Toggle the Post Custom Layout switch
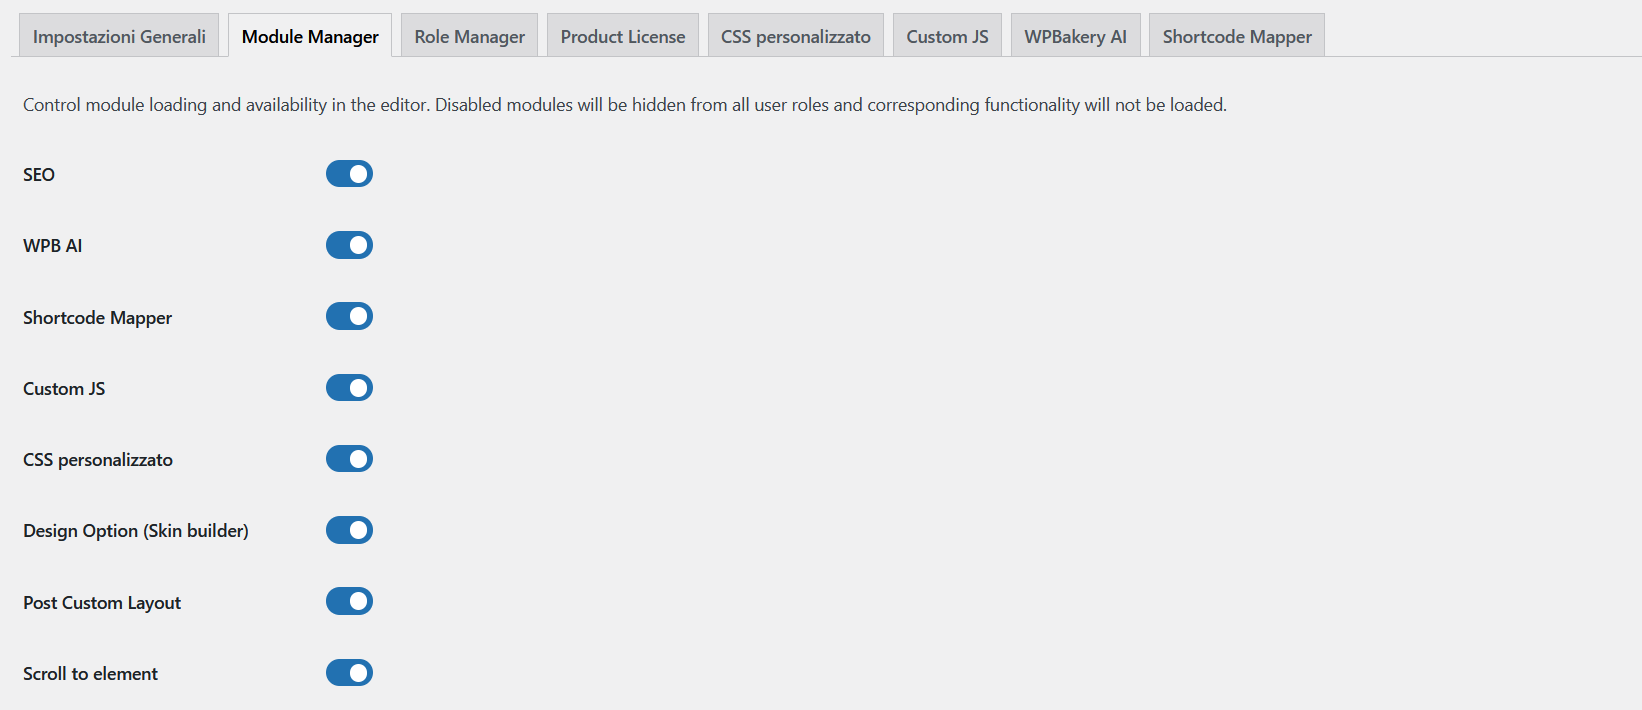 tap(349, 601)
